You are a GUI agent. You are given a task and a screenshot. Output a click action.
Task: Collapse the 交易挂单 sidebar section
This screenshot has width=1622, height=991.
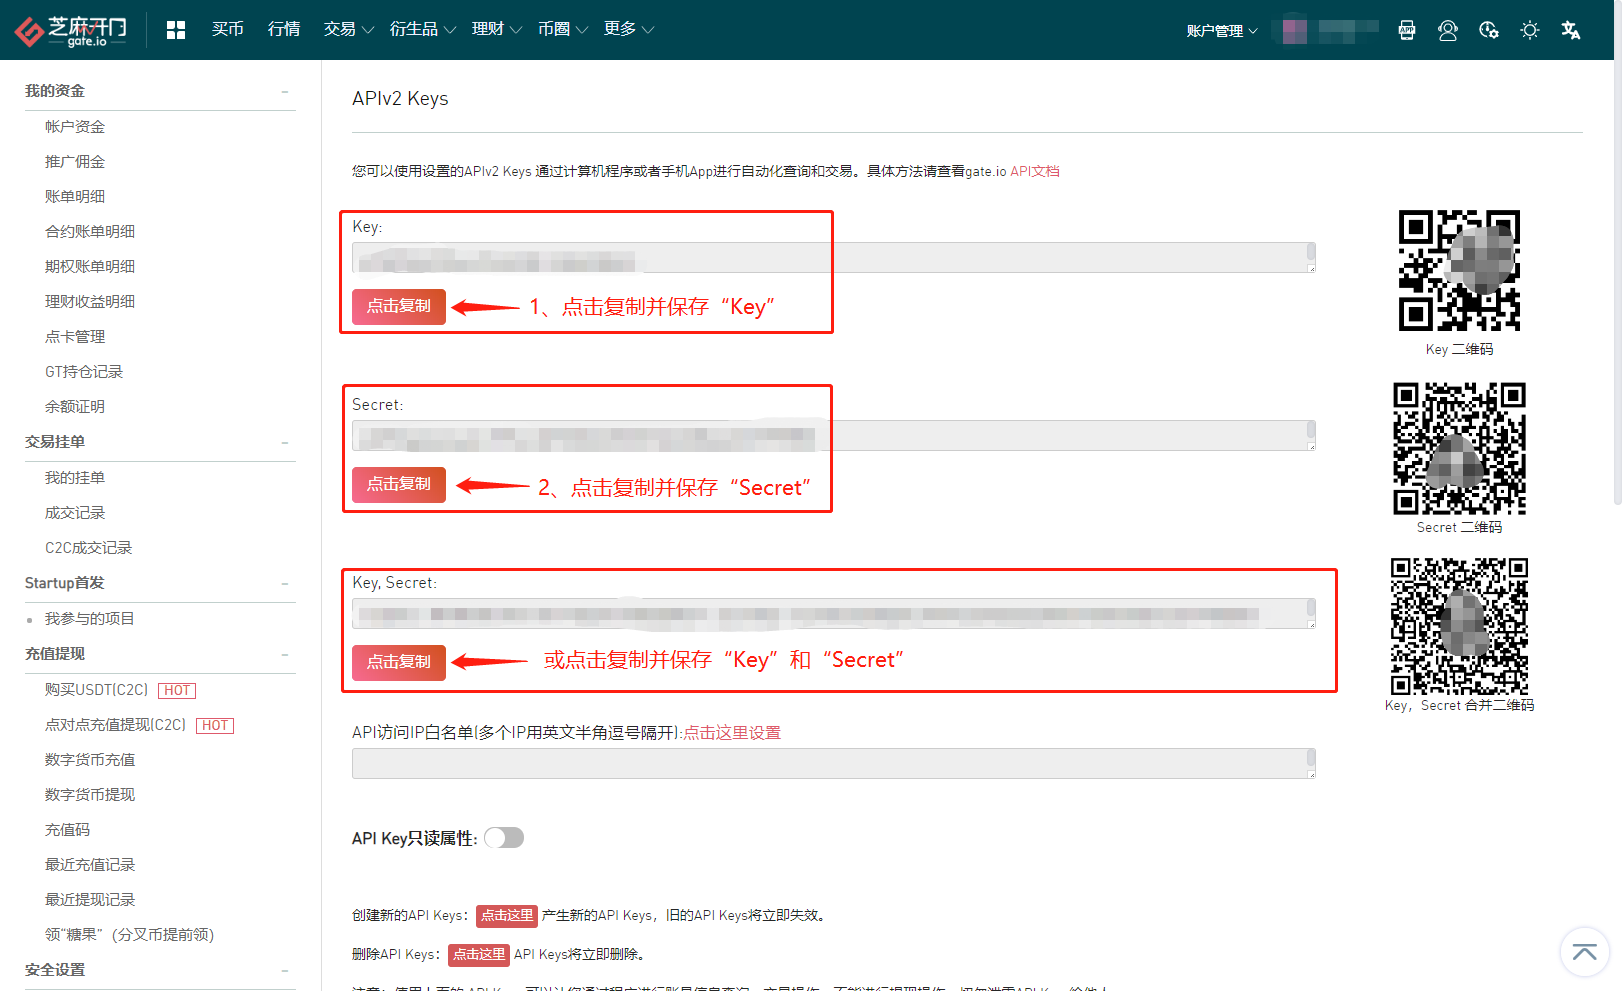[285, 442]
